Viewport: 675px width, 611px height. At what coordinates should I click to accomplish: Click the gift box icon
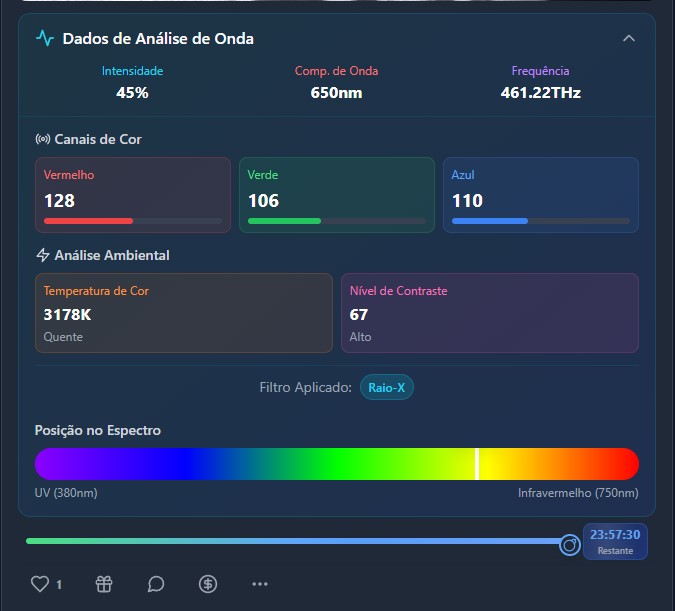point(104,584)
